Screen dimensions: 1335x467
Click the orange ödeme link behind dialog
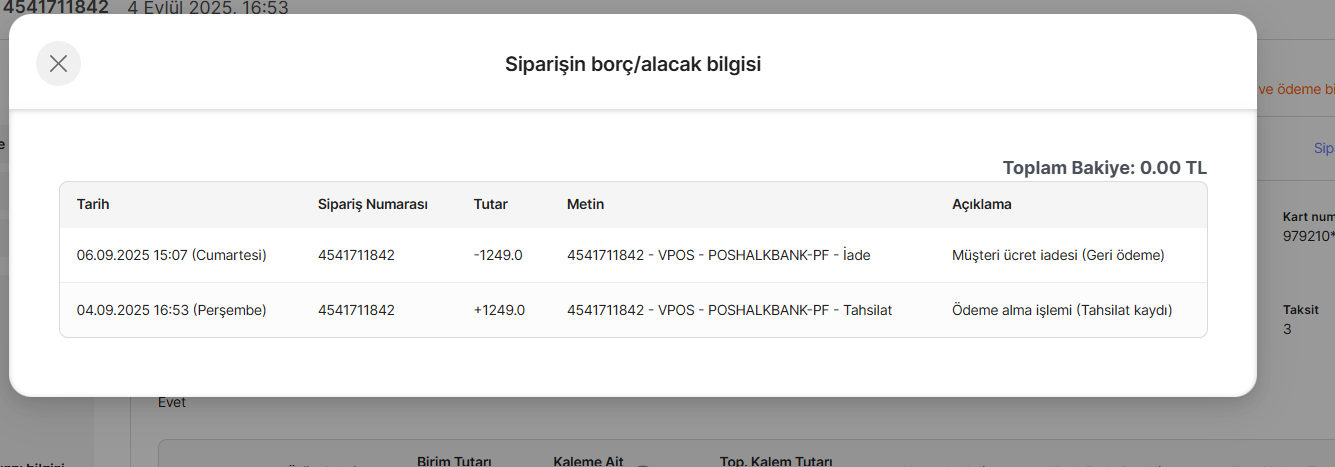(x=1295, y=89)
